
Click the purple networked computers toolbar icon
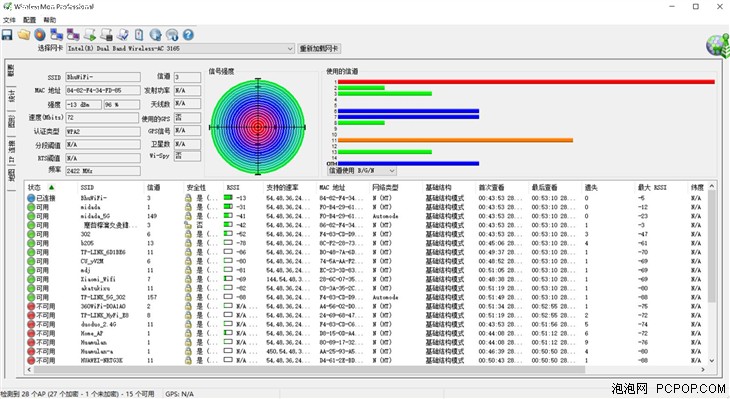[x=73, y=34]
